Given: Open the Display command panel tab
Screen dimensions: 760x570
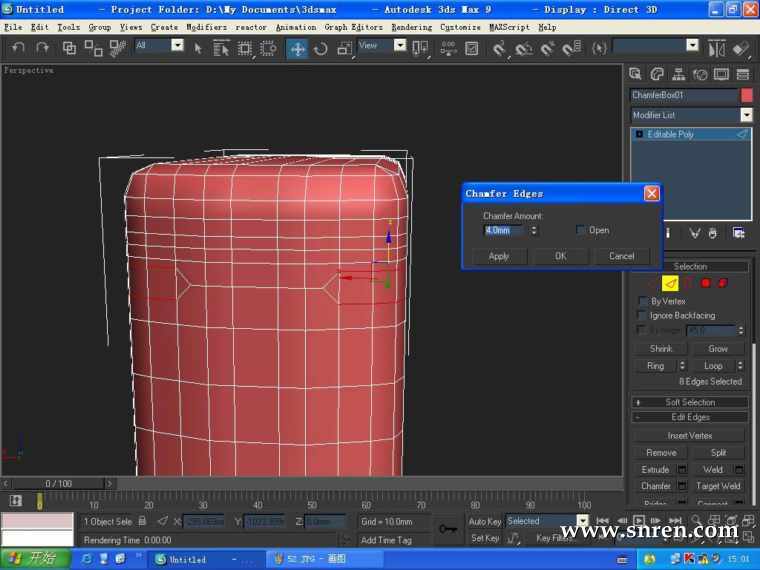Looking at the screenshot, I should click(x=721, y=74).
